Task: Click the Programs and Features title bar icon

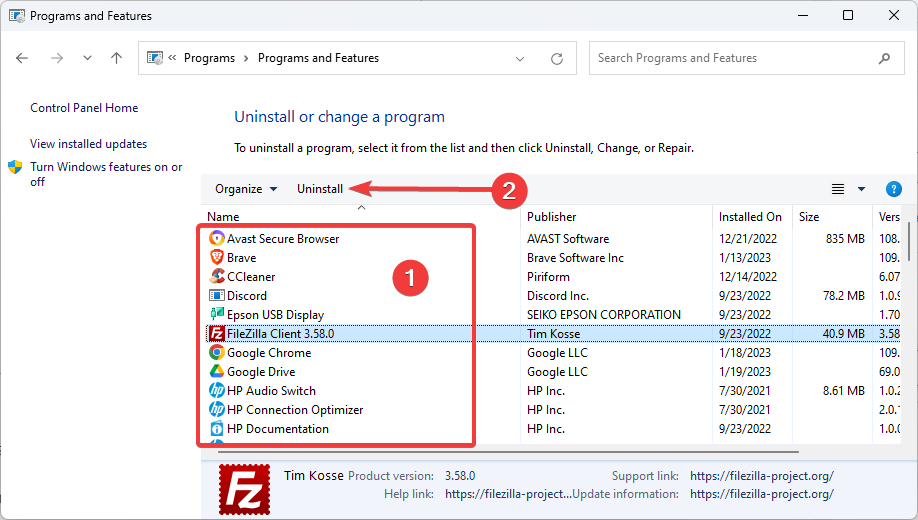Action: point(17,15)
